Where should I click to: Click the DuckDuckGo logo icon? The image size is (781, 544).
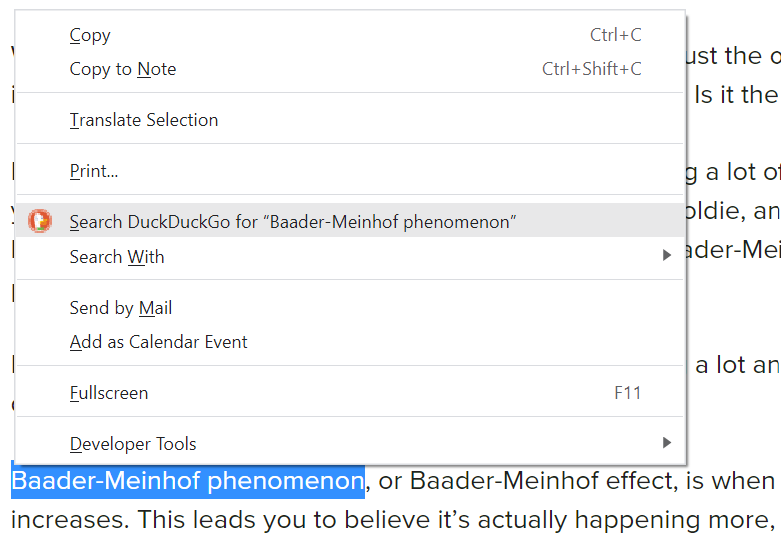click(x=40, y=221)
